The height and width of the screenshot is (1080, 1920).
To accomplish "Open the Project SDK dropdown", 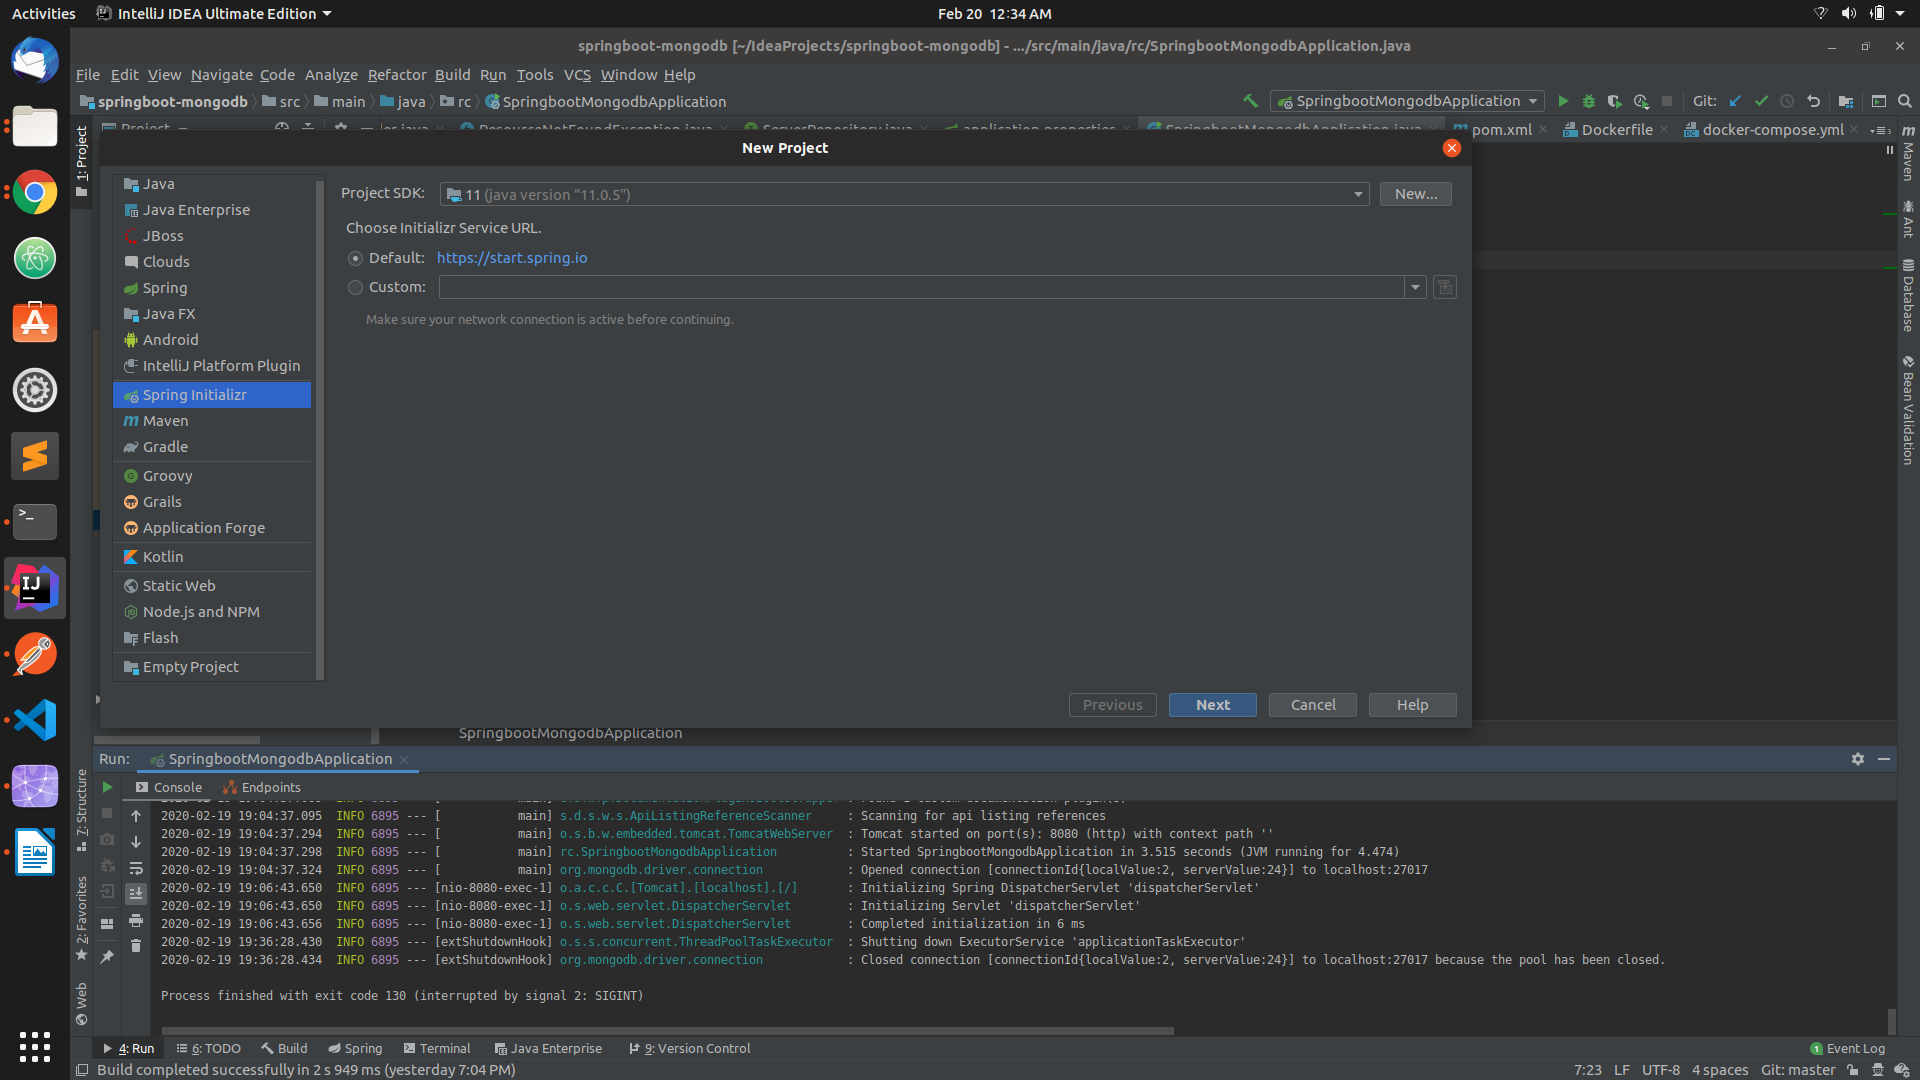I will coord(1357,194).
